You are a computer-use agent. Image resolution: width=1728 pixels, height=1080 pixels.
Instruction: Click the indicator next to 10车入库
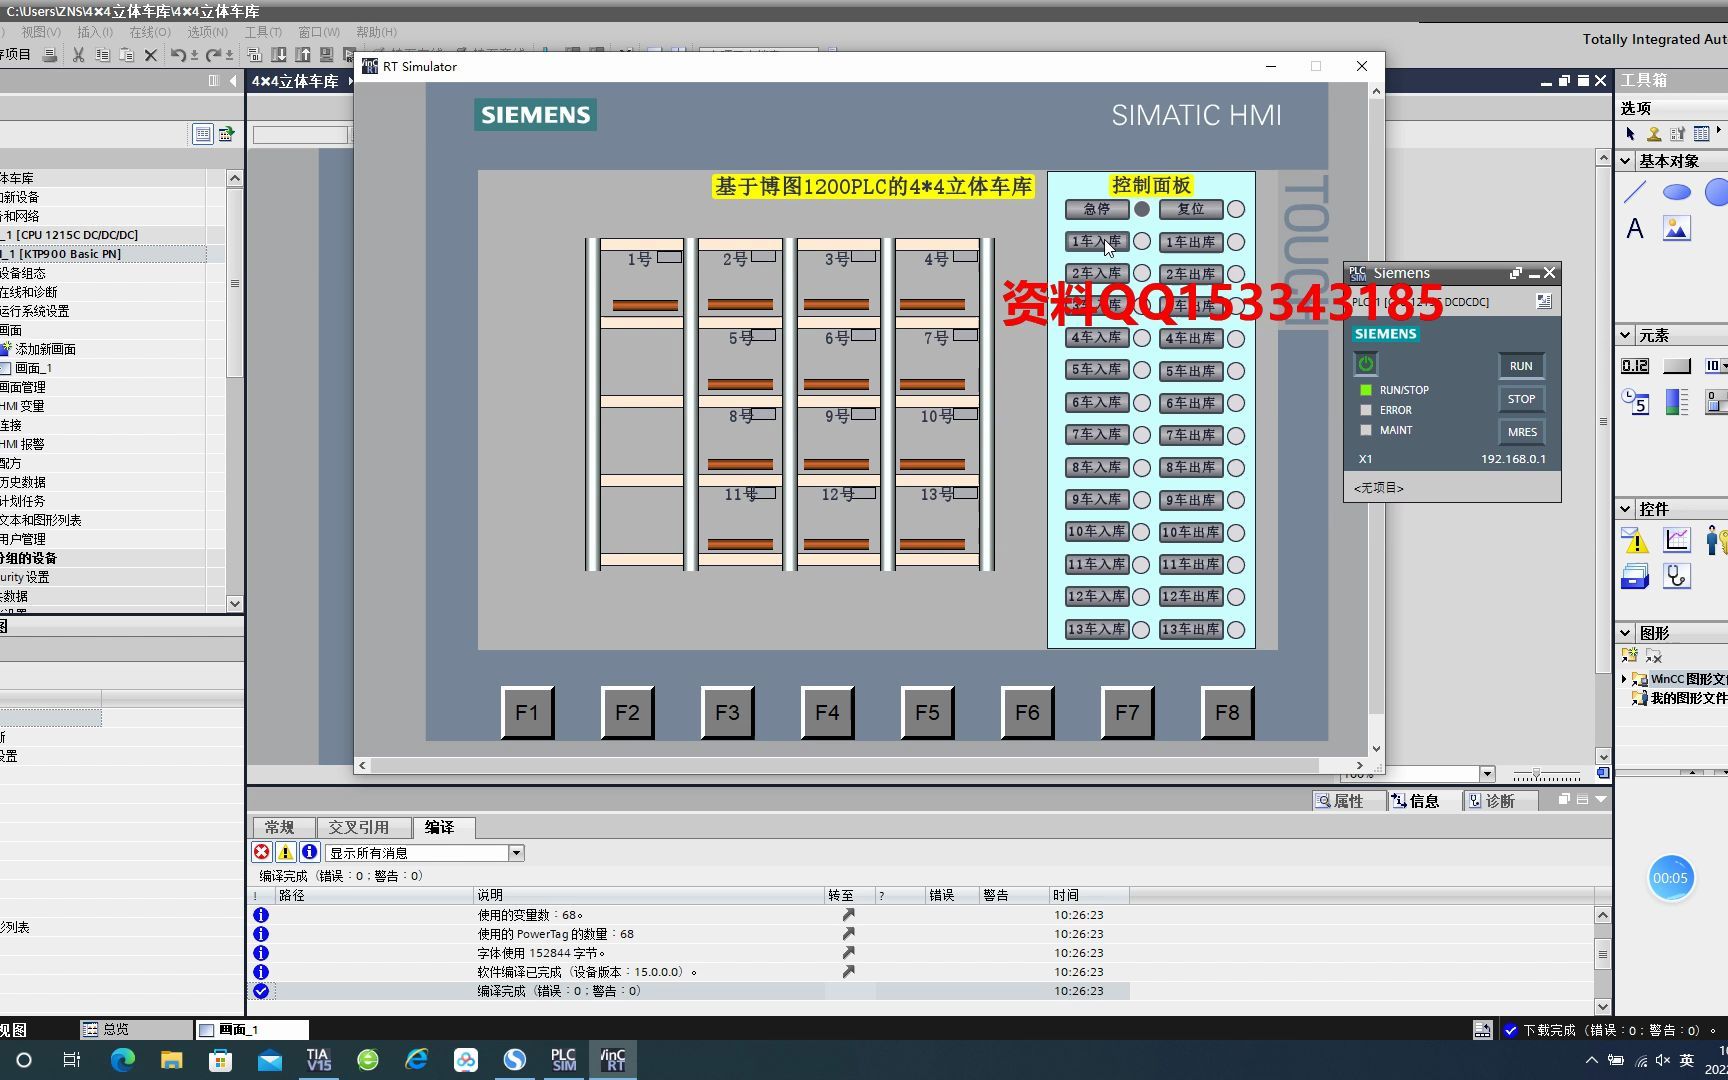[1142, 532]
